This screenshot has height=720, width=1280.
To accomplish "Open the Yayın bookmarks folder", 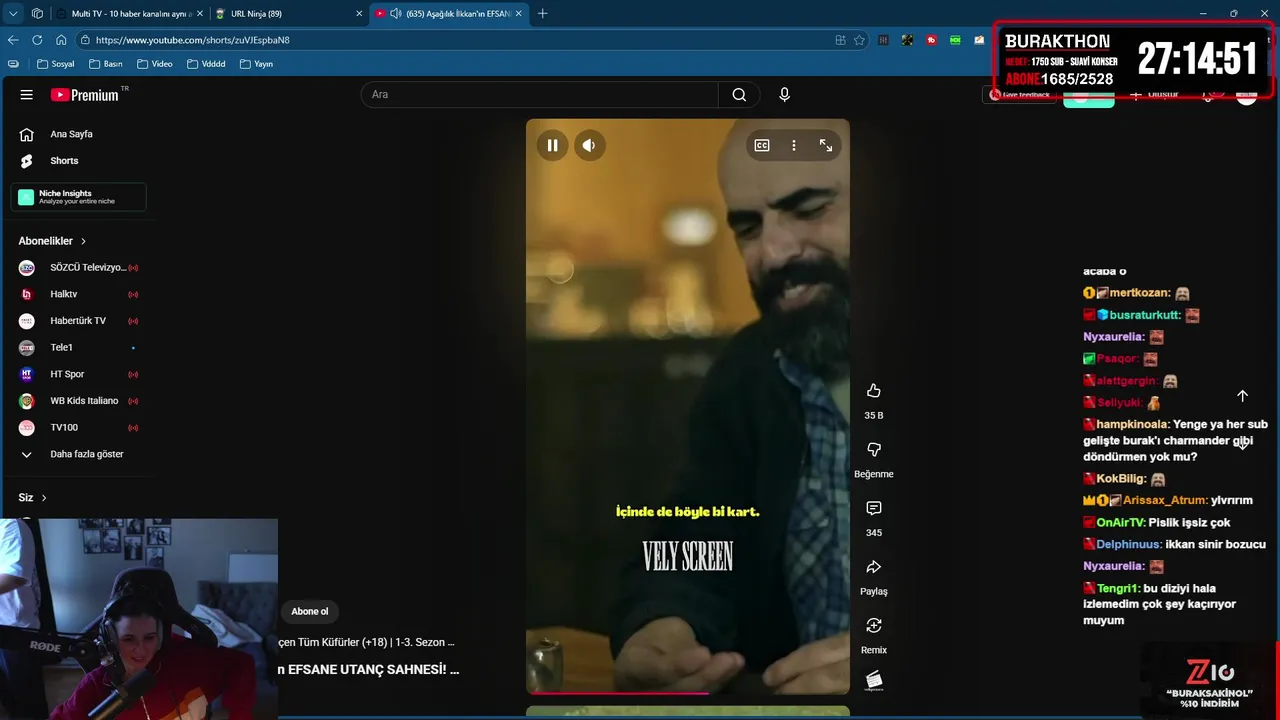I will coord(256,64).
